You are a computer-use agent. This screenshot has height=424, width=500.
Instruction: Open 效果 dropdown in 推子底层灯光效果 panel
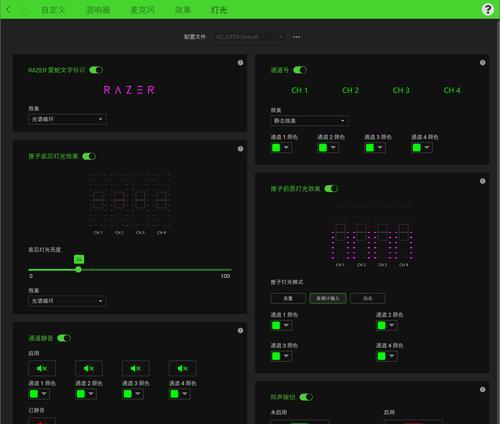click(x=67, y=301)
